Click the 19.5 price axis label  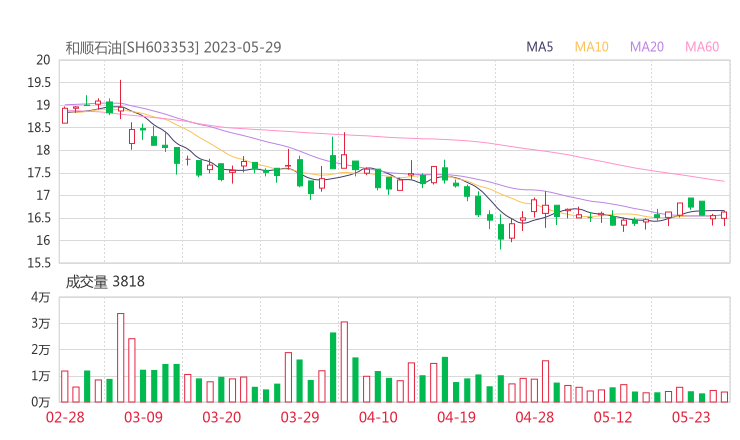click(x=39, y=83)
